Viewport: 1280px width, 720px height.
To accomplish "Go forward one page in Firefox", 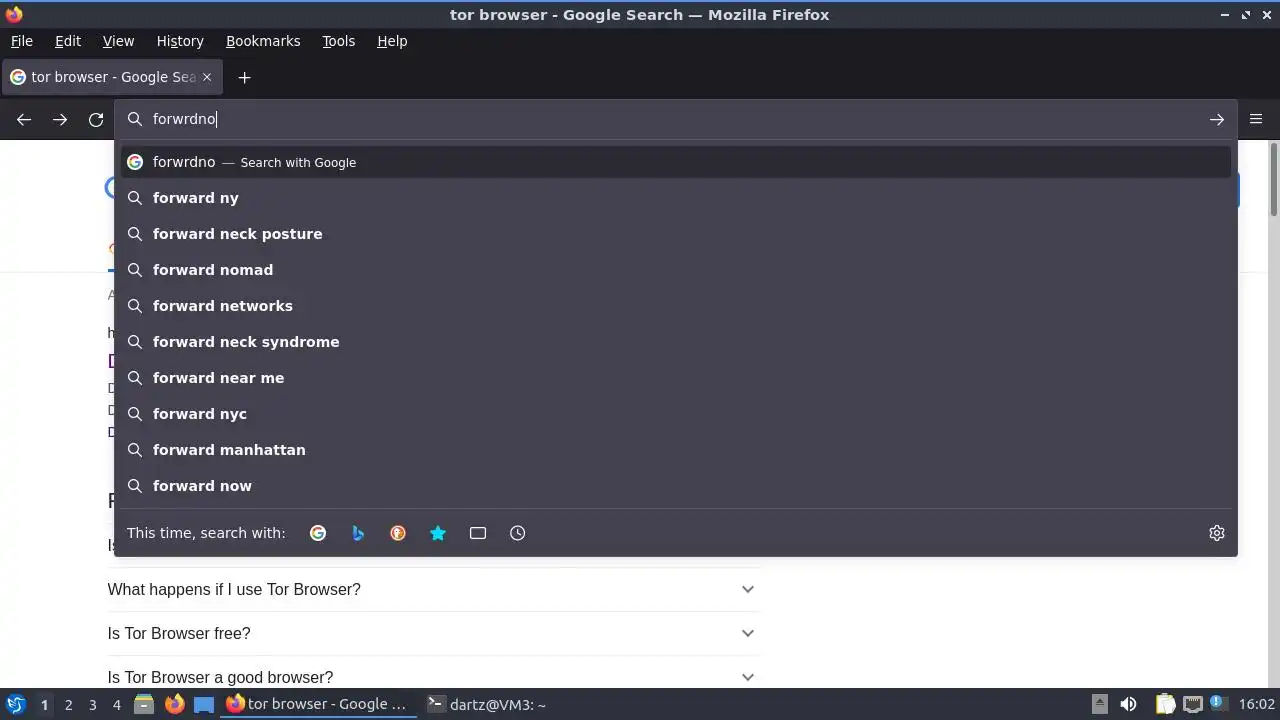I will click(60, 119).
